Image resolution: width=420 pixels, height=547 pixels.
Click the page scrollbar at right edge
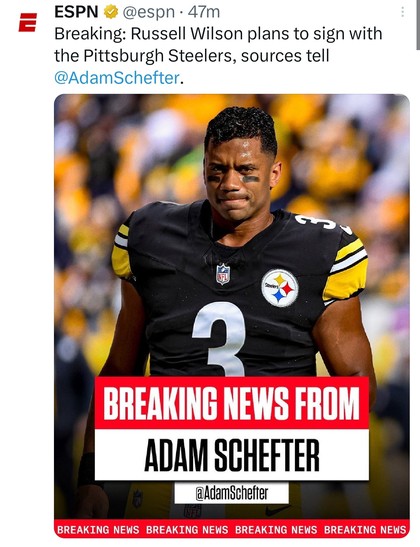click(418, 24)
